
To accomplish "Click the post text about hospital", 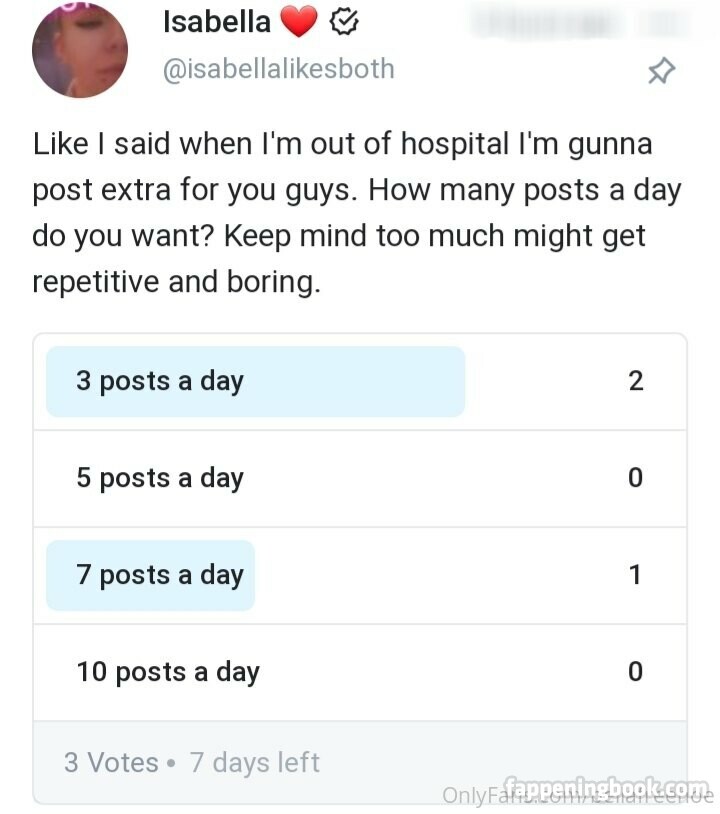I will click(x=340, y=213).
